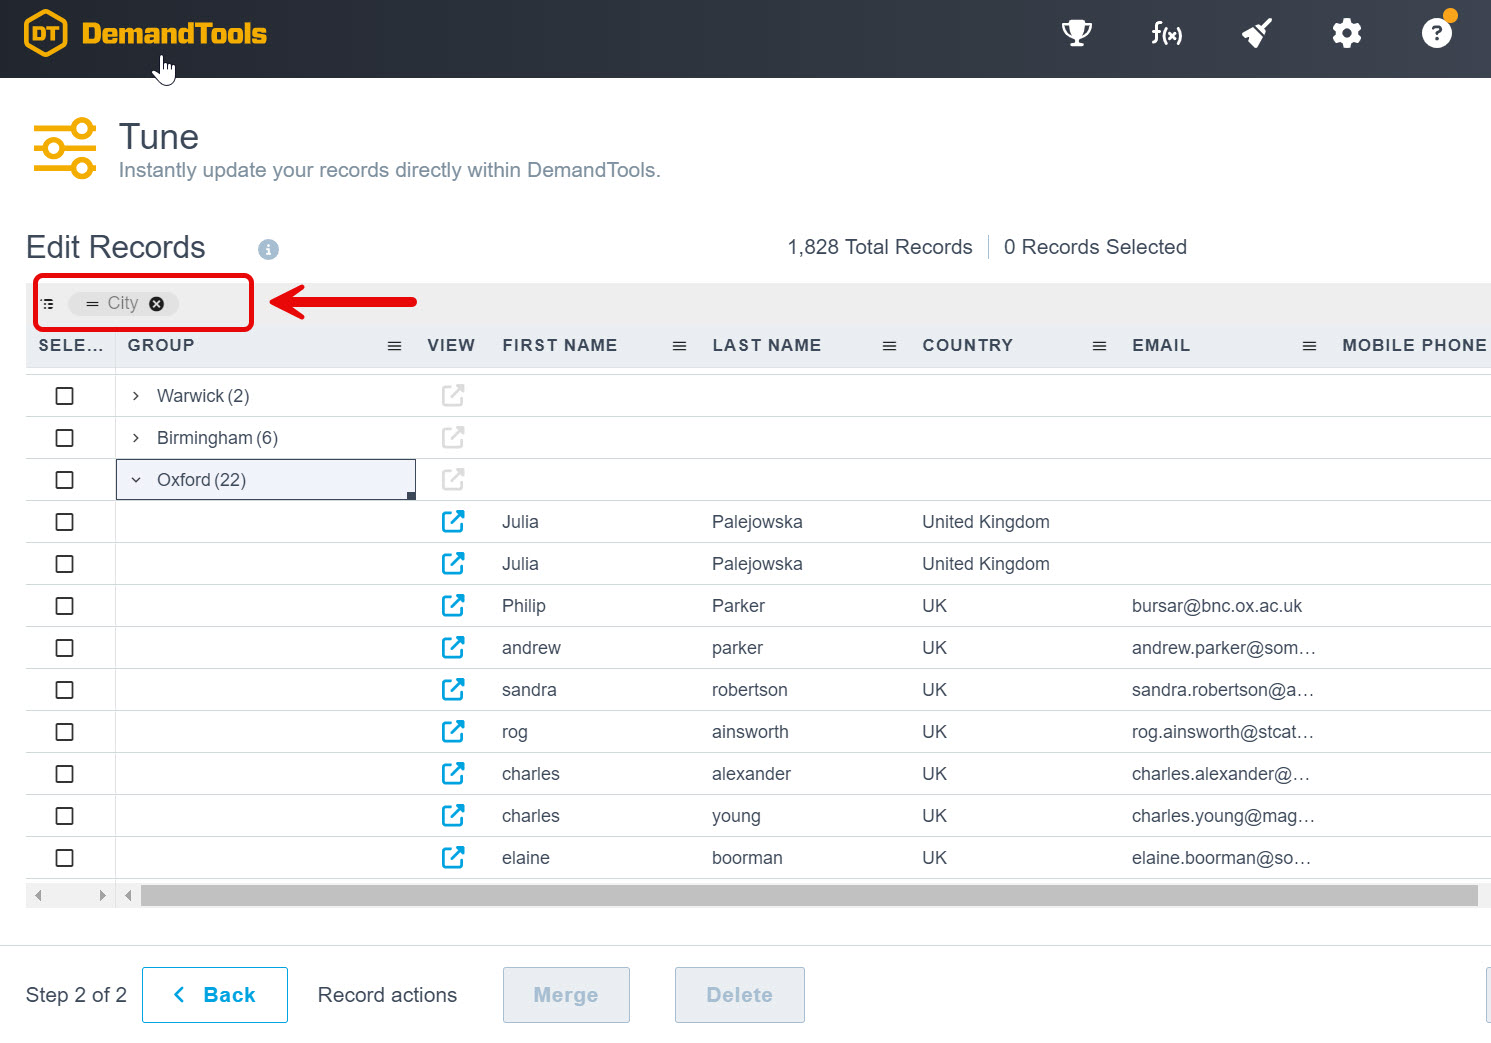Open the help question mark icon
The width and height of the screenshot is (1491, 1043).
click(x=1436, y=34)
